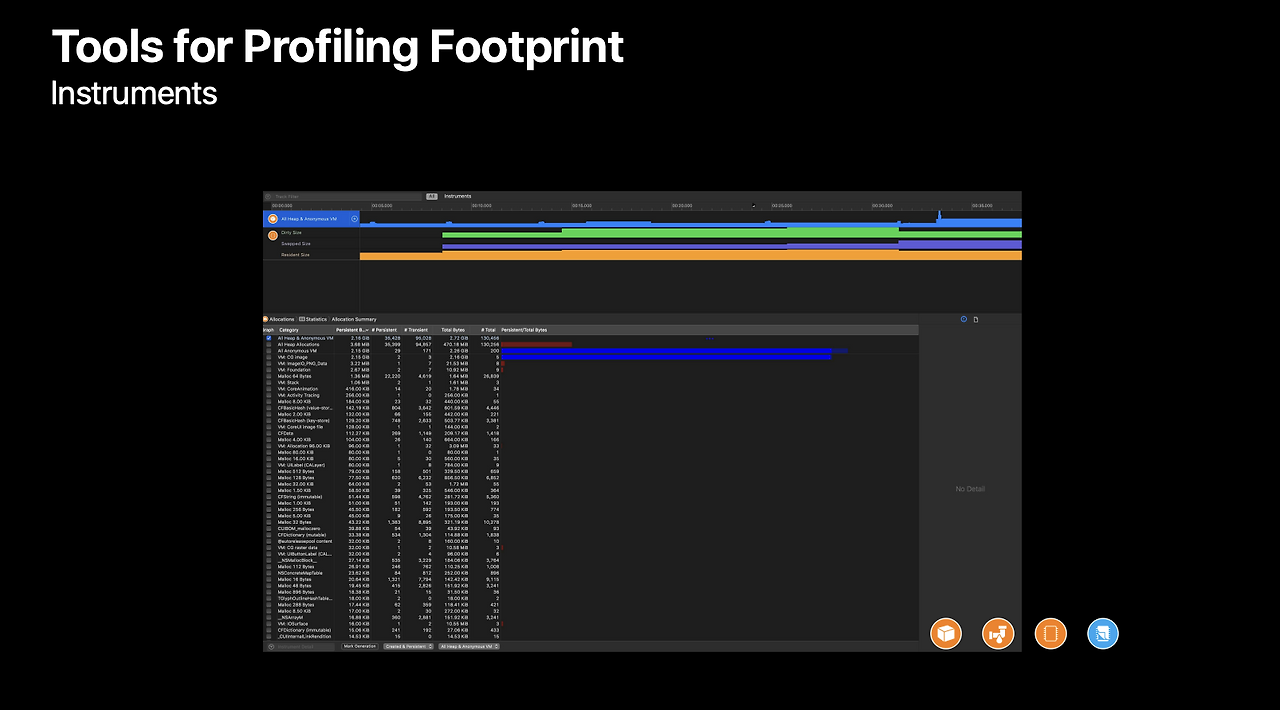Select the All Heap & Anonymous VM track

(311, 219)
